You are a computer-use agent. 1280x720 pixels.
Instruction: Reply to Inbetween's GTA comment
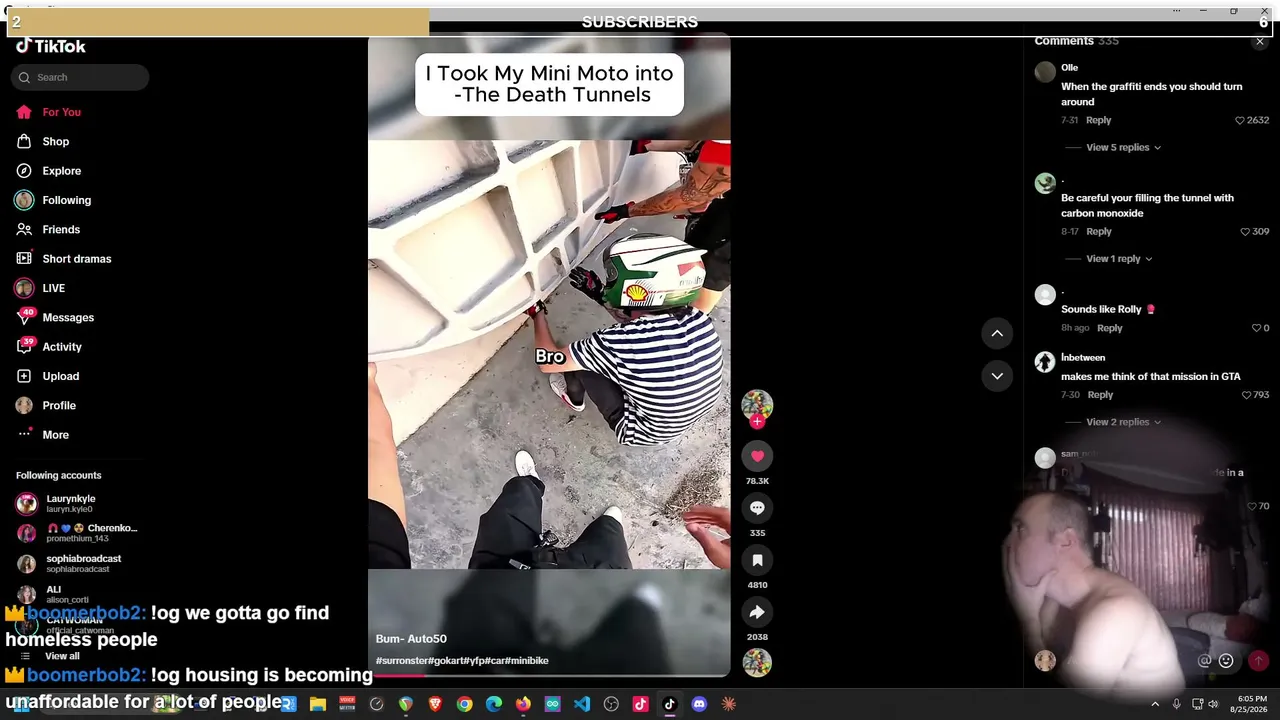click(1100, 395)
